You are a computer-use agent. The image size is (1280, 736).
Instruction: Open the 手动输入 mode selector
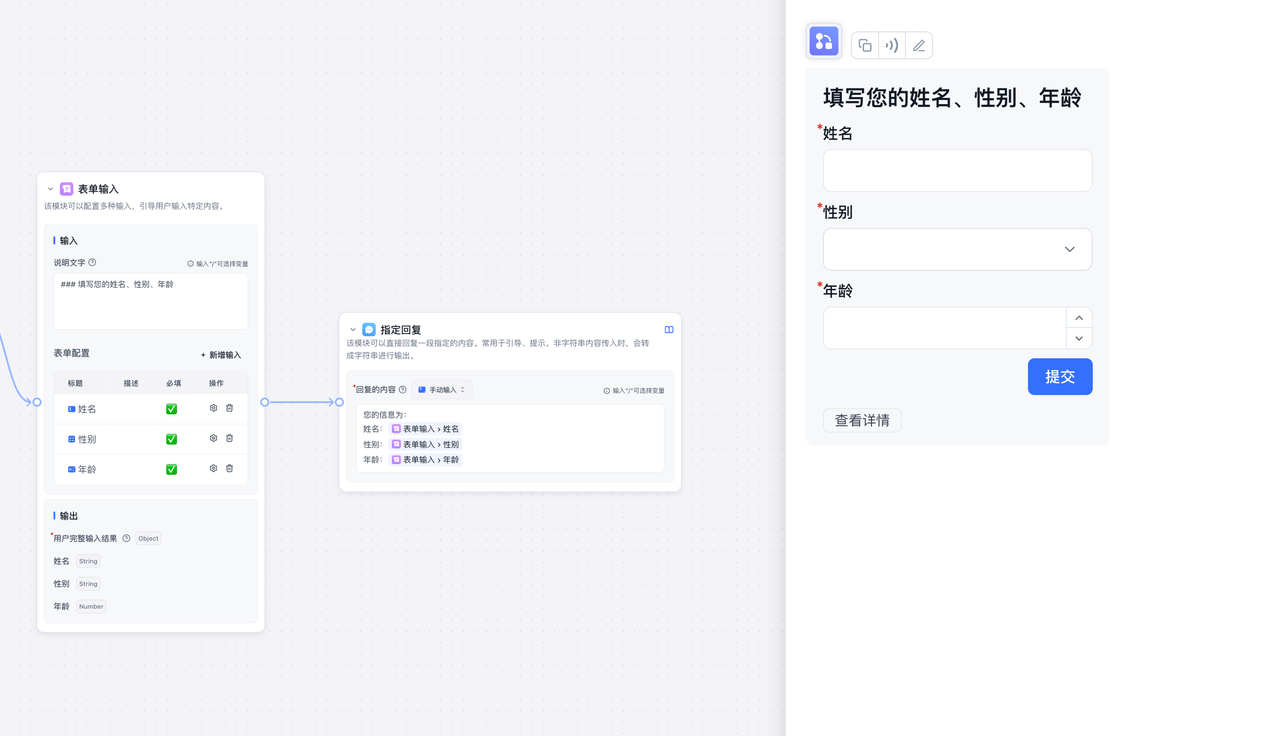tap(441, 390)
